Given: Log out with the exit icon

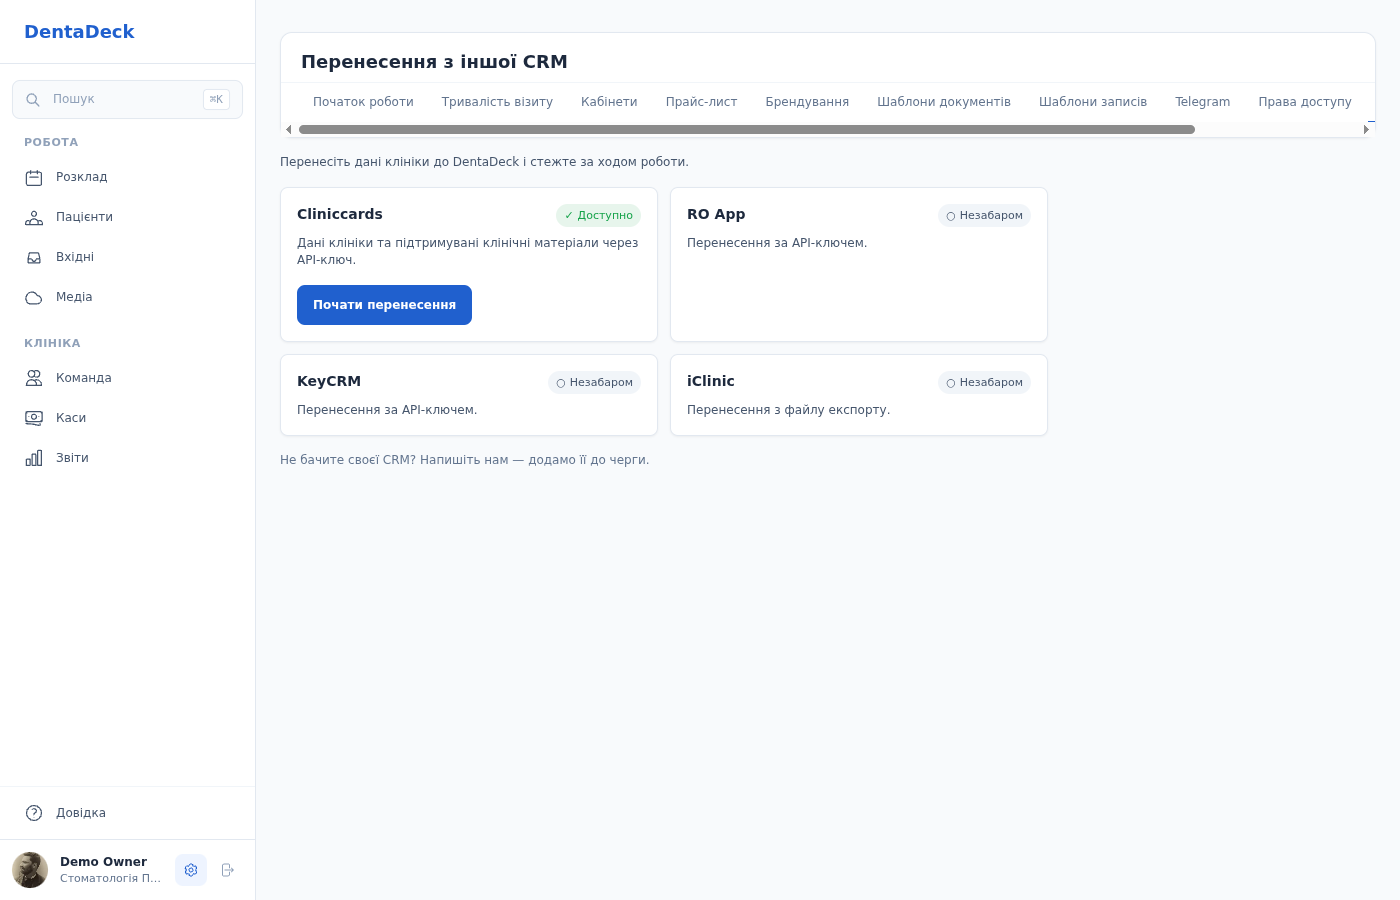Looking at the screenshot, I should pyautogui.click(x=227, y=870).
